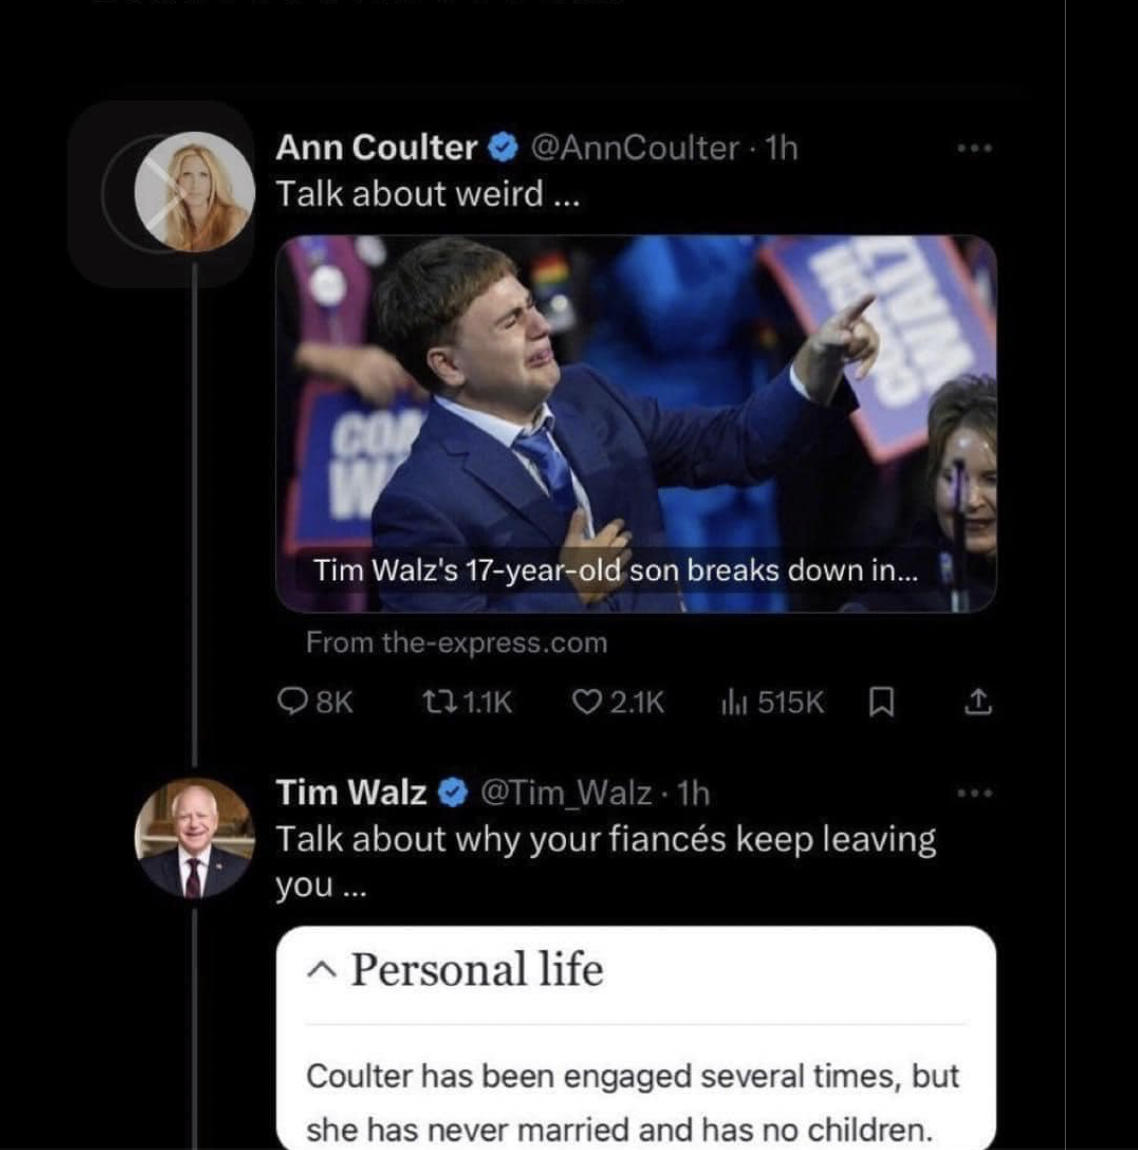The height and width of the screenshot is (1150, 1138).
Task: Open the Tim Walz's son article card
Action: pos(636,423)
